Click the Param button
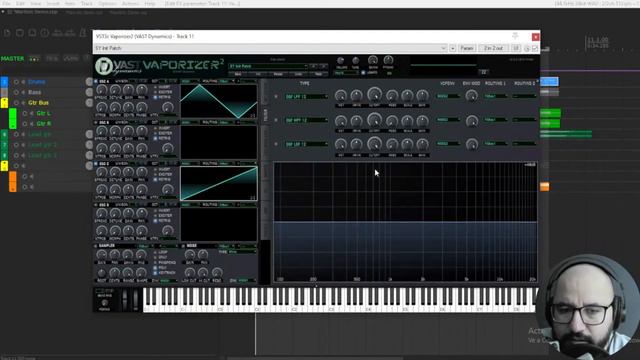640x360 pixels. click(x=467, y=48)
